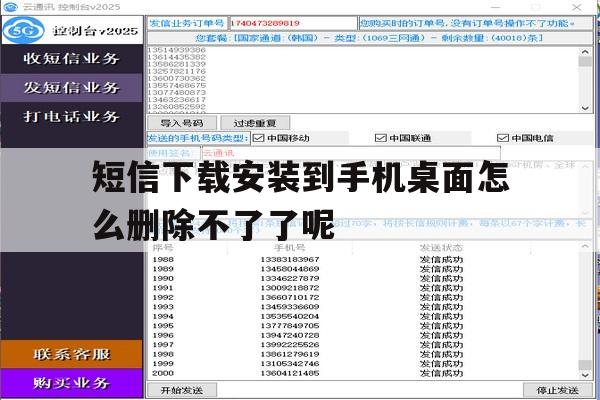Select phone number 13557468675 in list
Screen dimensions: 600x400
tap(176, 85)
